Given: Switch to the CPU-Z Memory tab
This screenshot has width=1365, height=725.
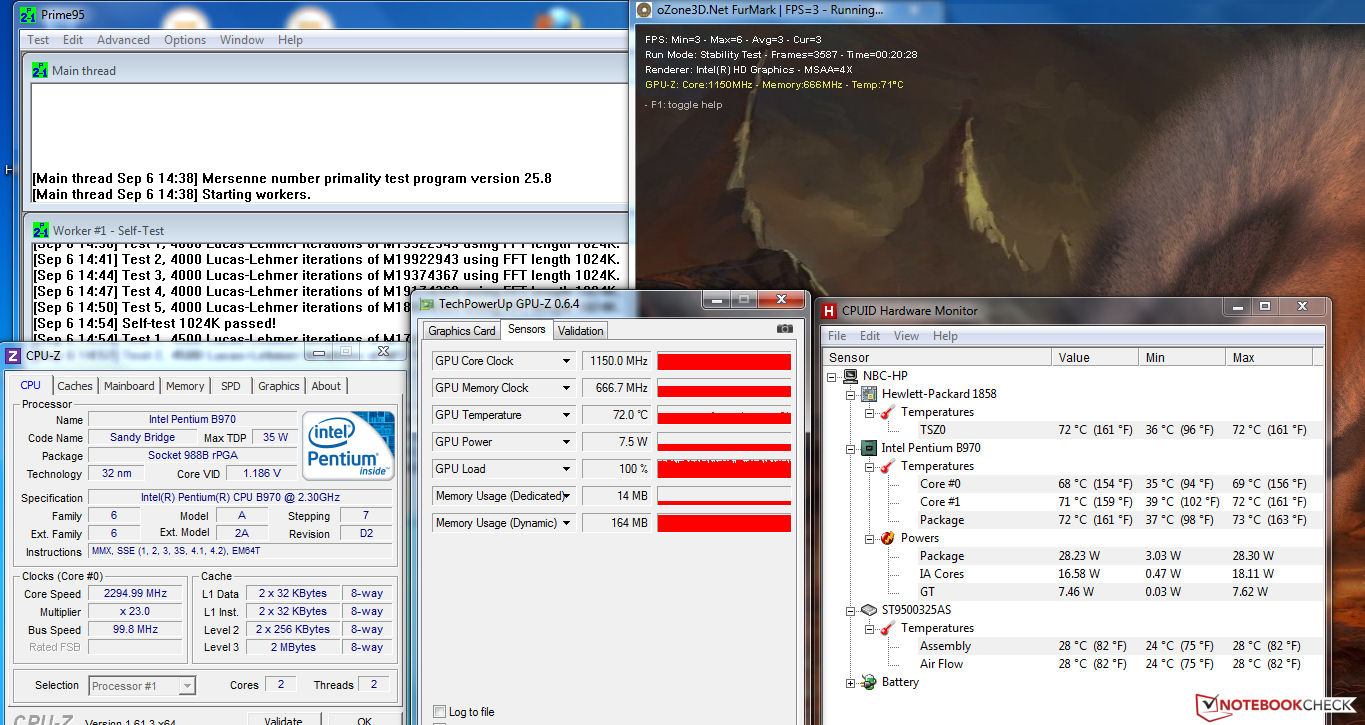Looking at the screenshot, I should coord(185,386).
